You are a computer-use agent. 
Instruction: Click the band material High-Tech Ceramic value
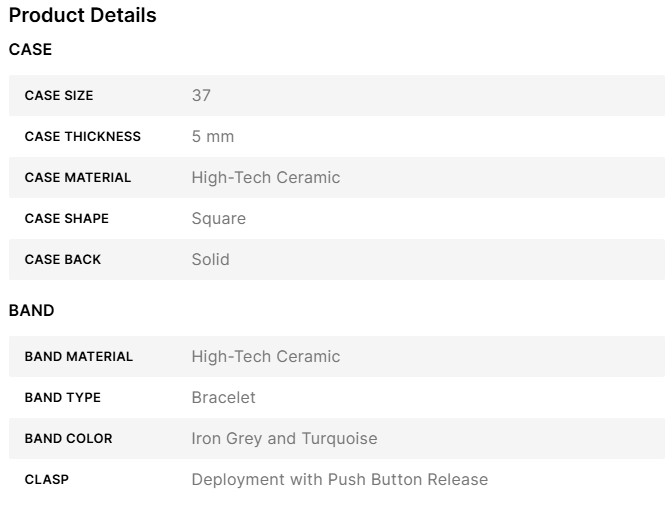click(x=266, y=357)
